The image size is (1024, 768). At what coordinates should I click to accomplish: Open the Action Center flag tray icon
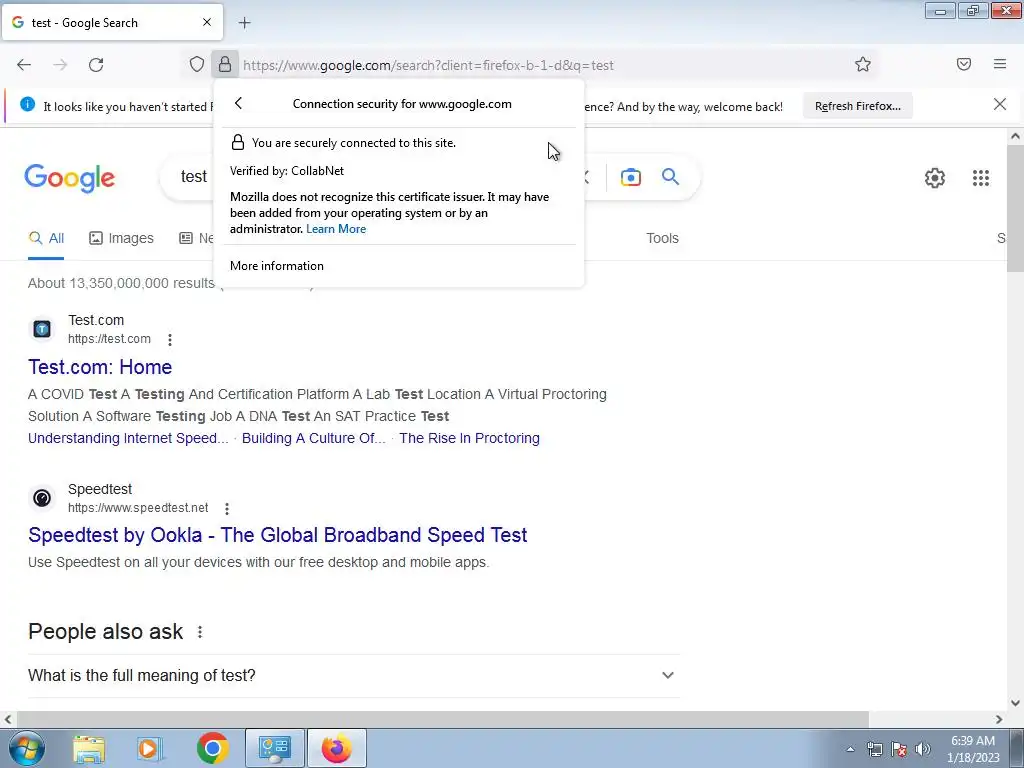click(x=899, y=749)
